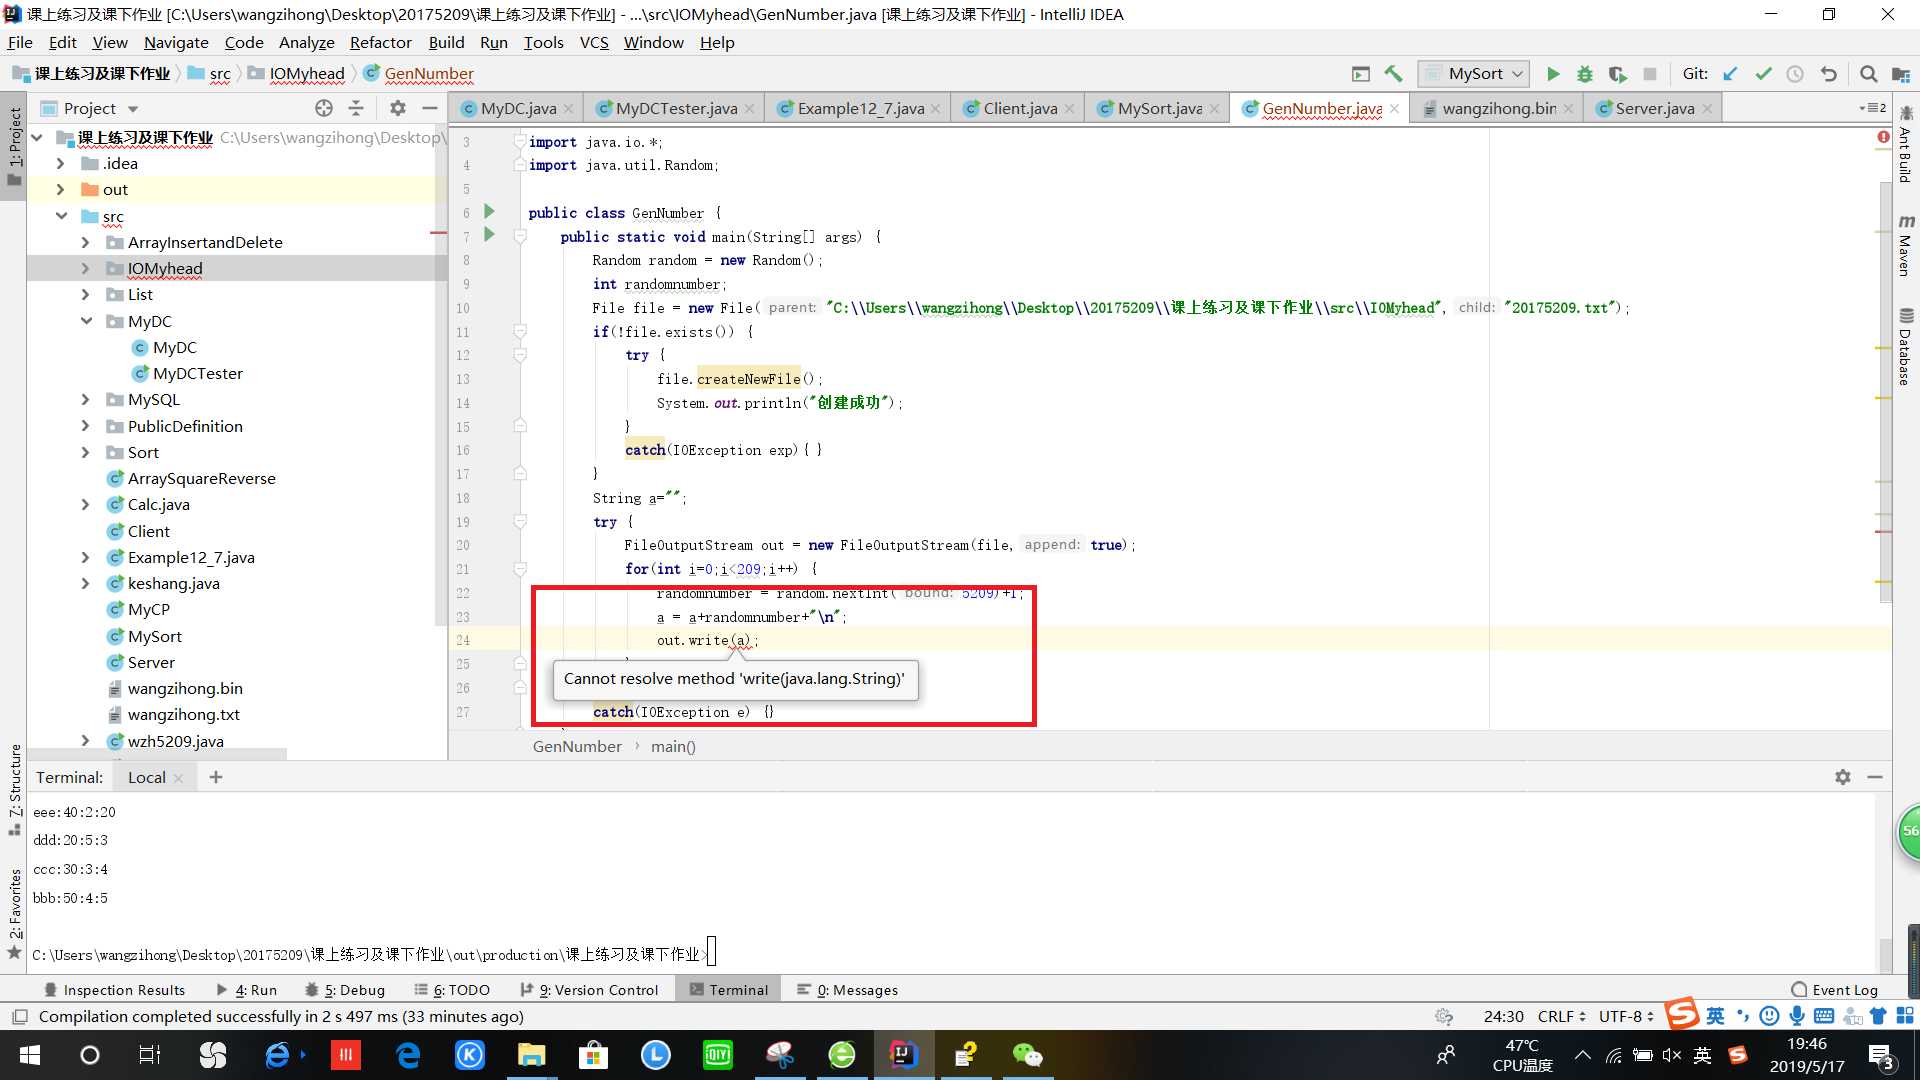Open the Analyze menu
The image size is (1920, 1080).
coord(306,42)
